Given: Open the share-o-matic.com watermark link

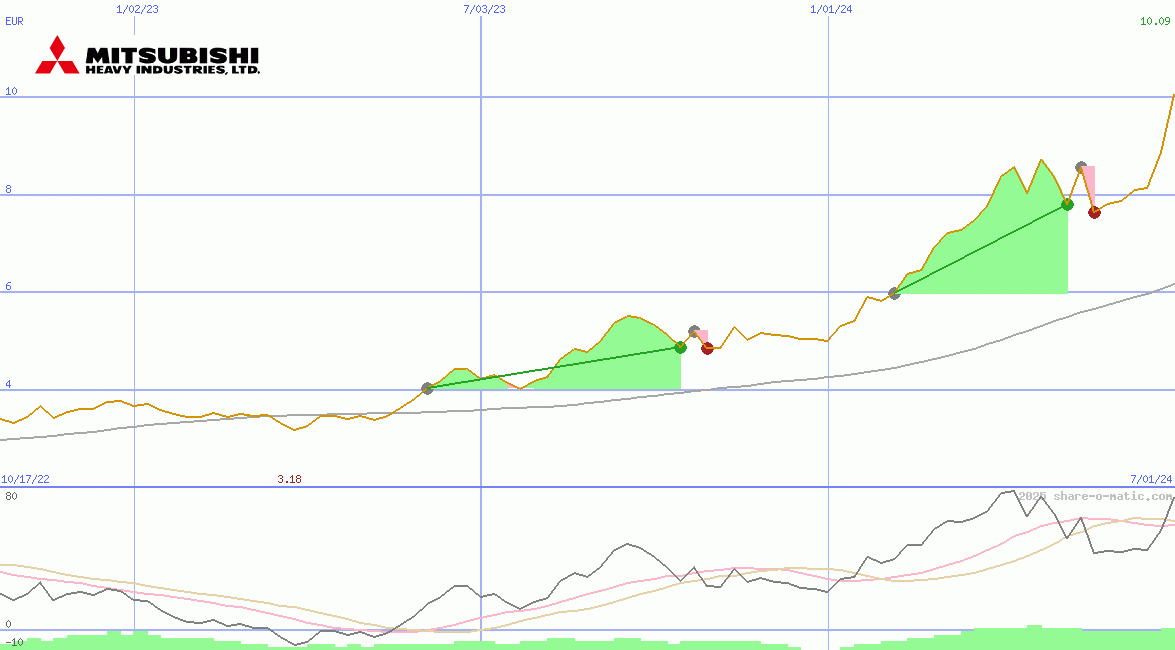Looking at the screenshot, I should (x=1095, y=496).
